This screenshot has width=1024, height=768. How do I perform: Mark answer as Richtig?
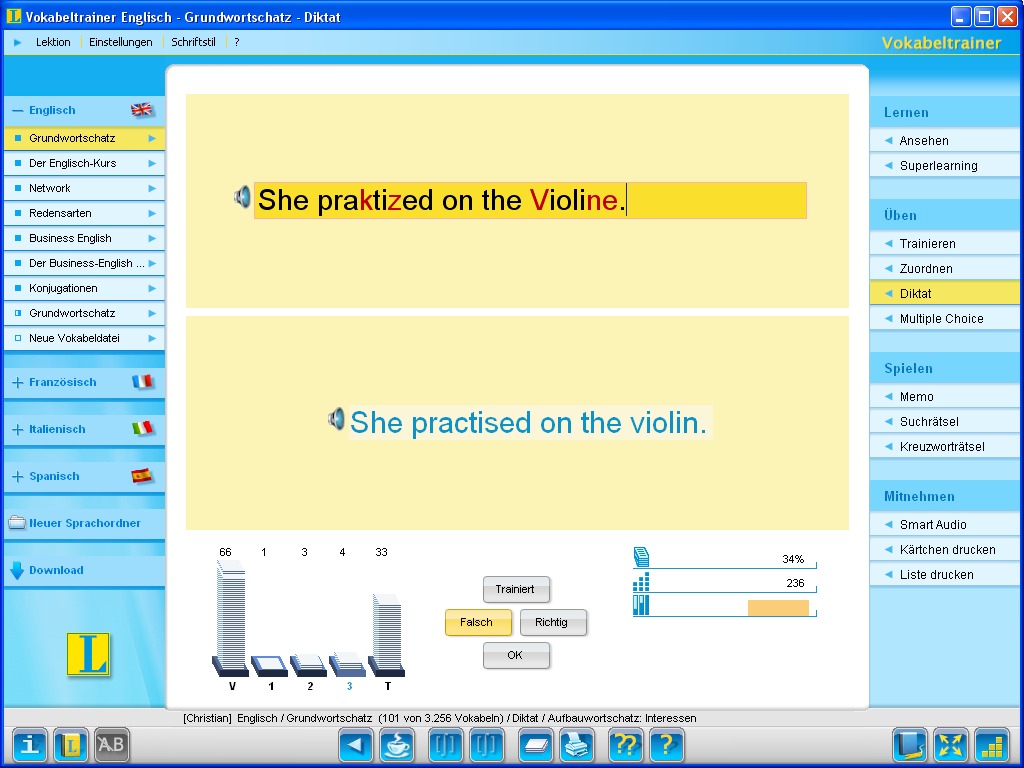(x=553, y=622)
